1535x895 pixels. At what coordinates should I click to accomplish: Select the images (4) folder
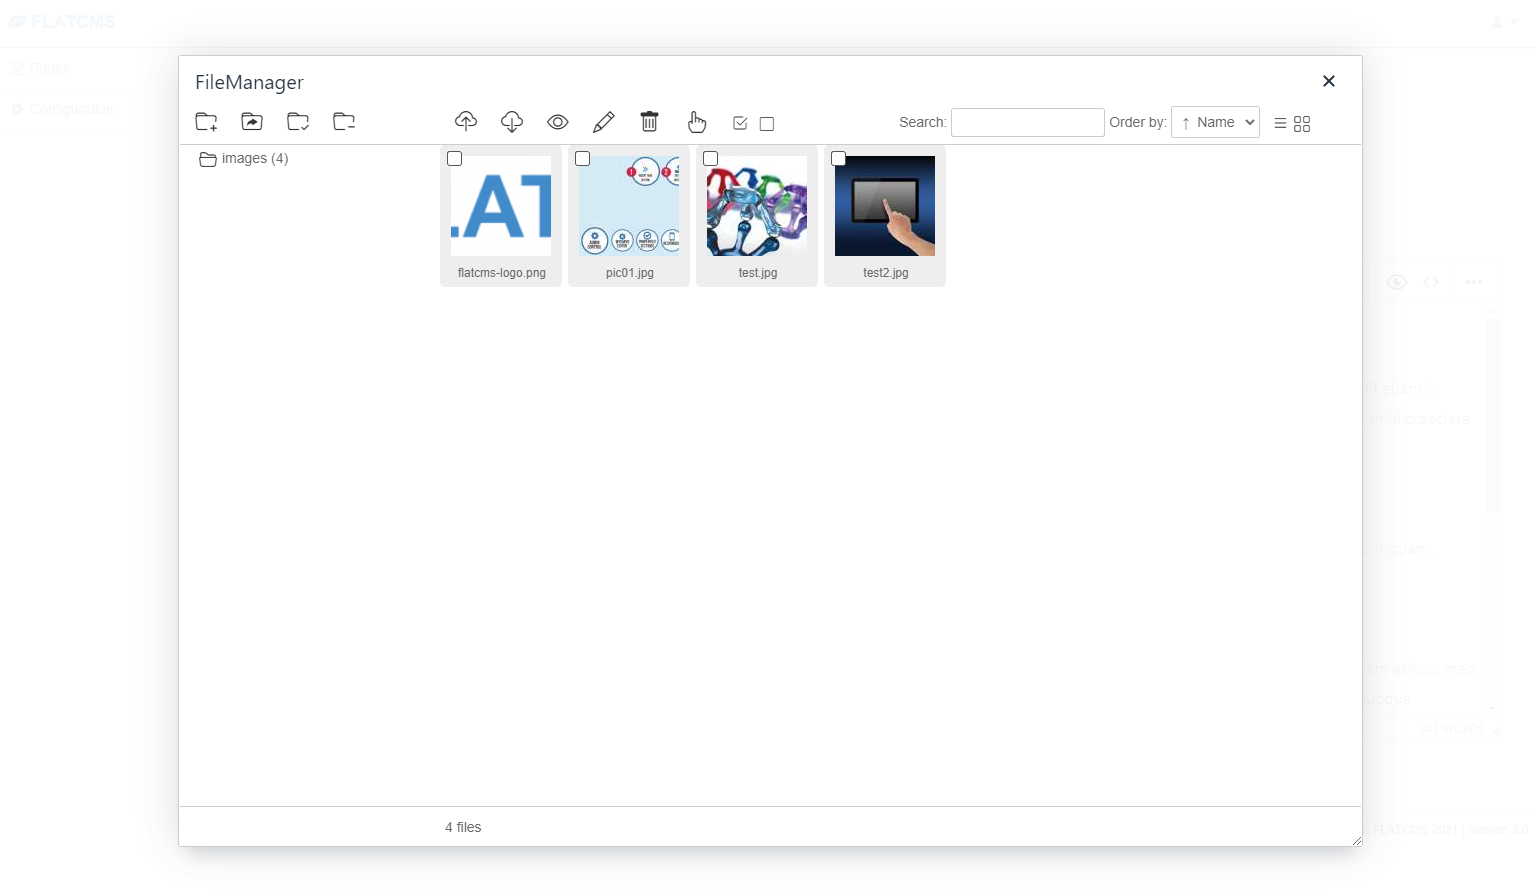tap(244, 159)
